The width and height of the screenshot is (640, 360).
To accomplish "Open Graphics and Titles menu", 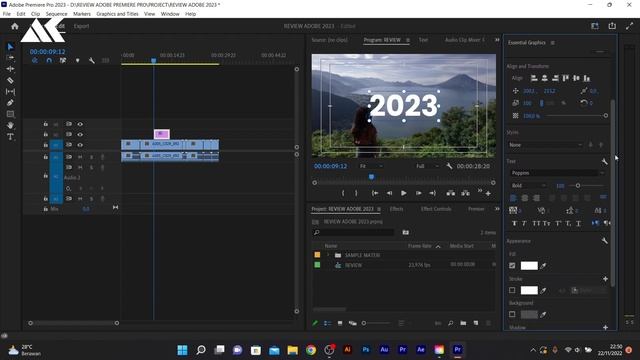I will tap(117, 14).
